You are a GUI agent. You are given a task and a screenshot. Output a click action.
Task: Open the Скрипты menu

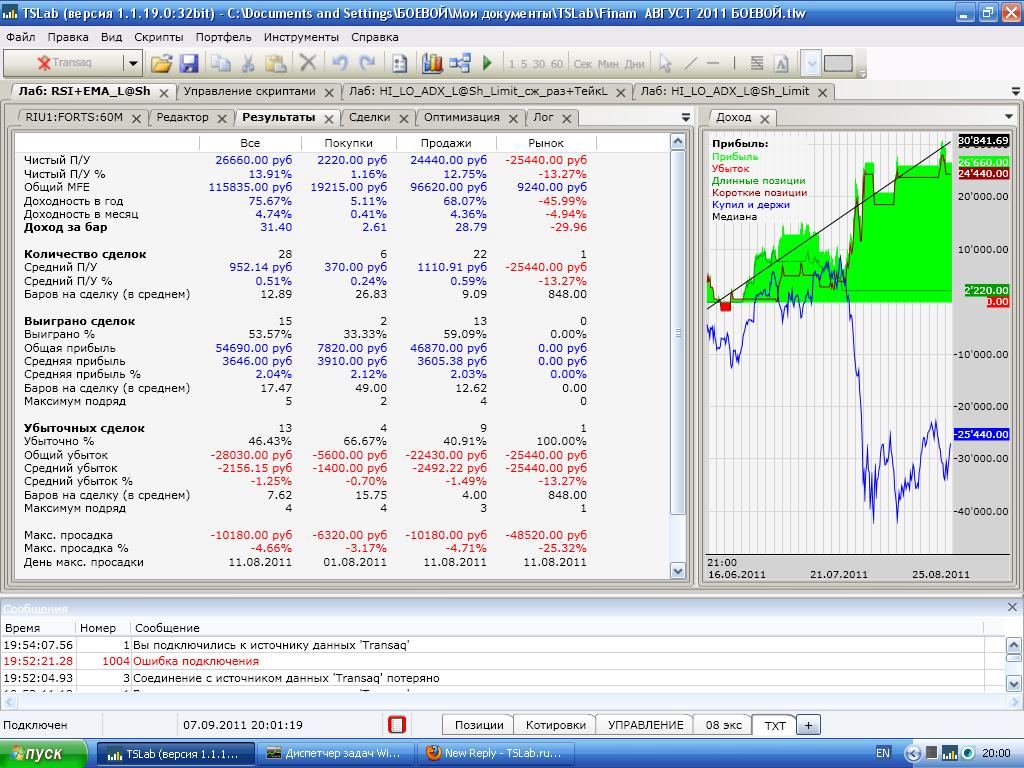pyautogui.click(x=158, y=37)
